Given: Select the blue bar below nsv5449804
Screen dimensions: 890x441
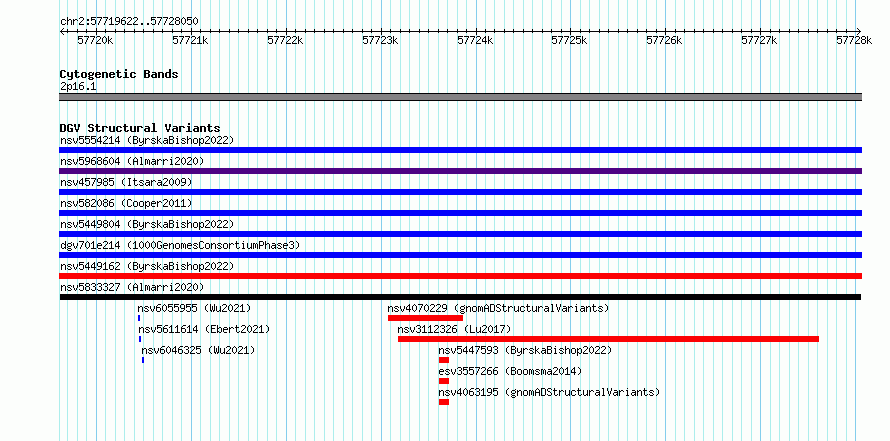Looking at the screenshot, I should 460,234.
